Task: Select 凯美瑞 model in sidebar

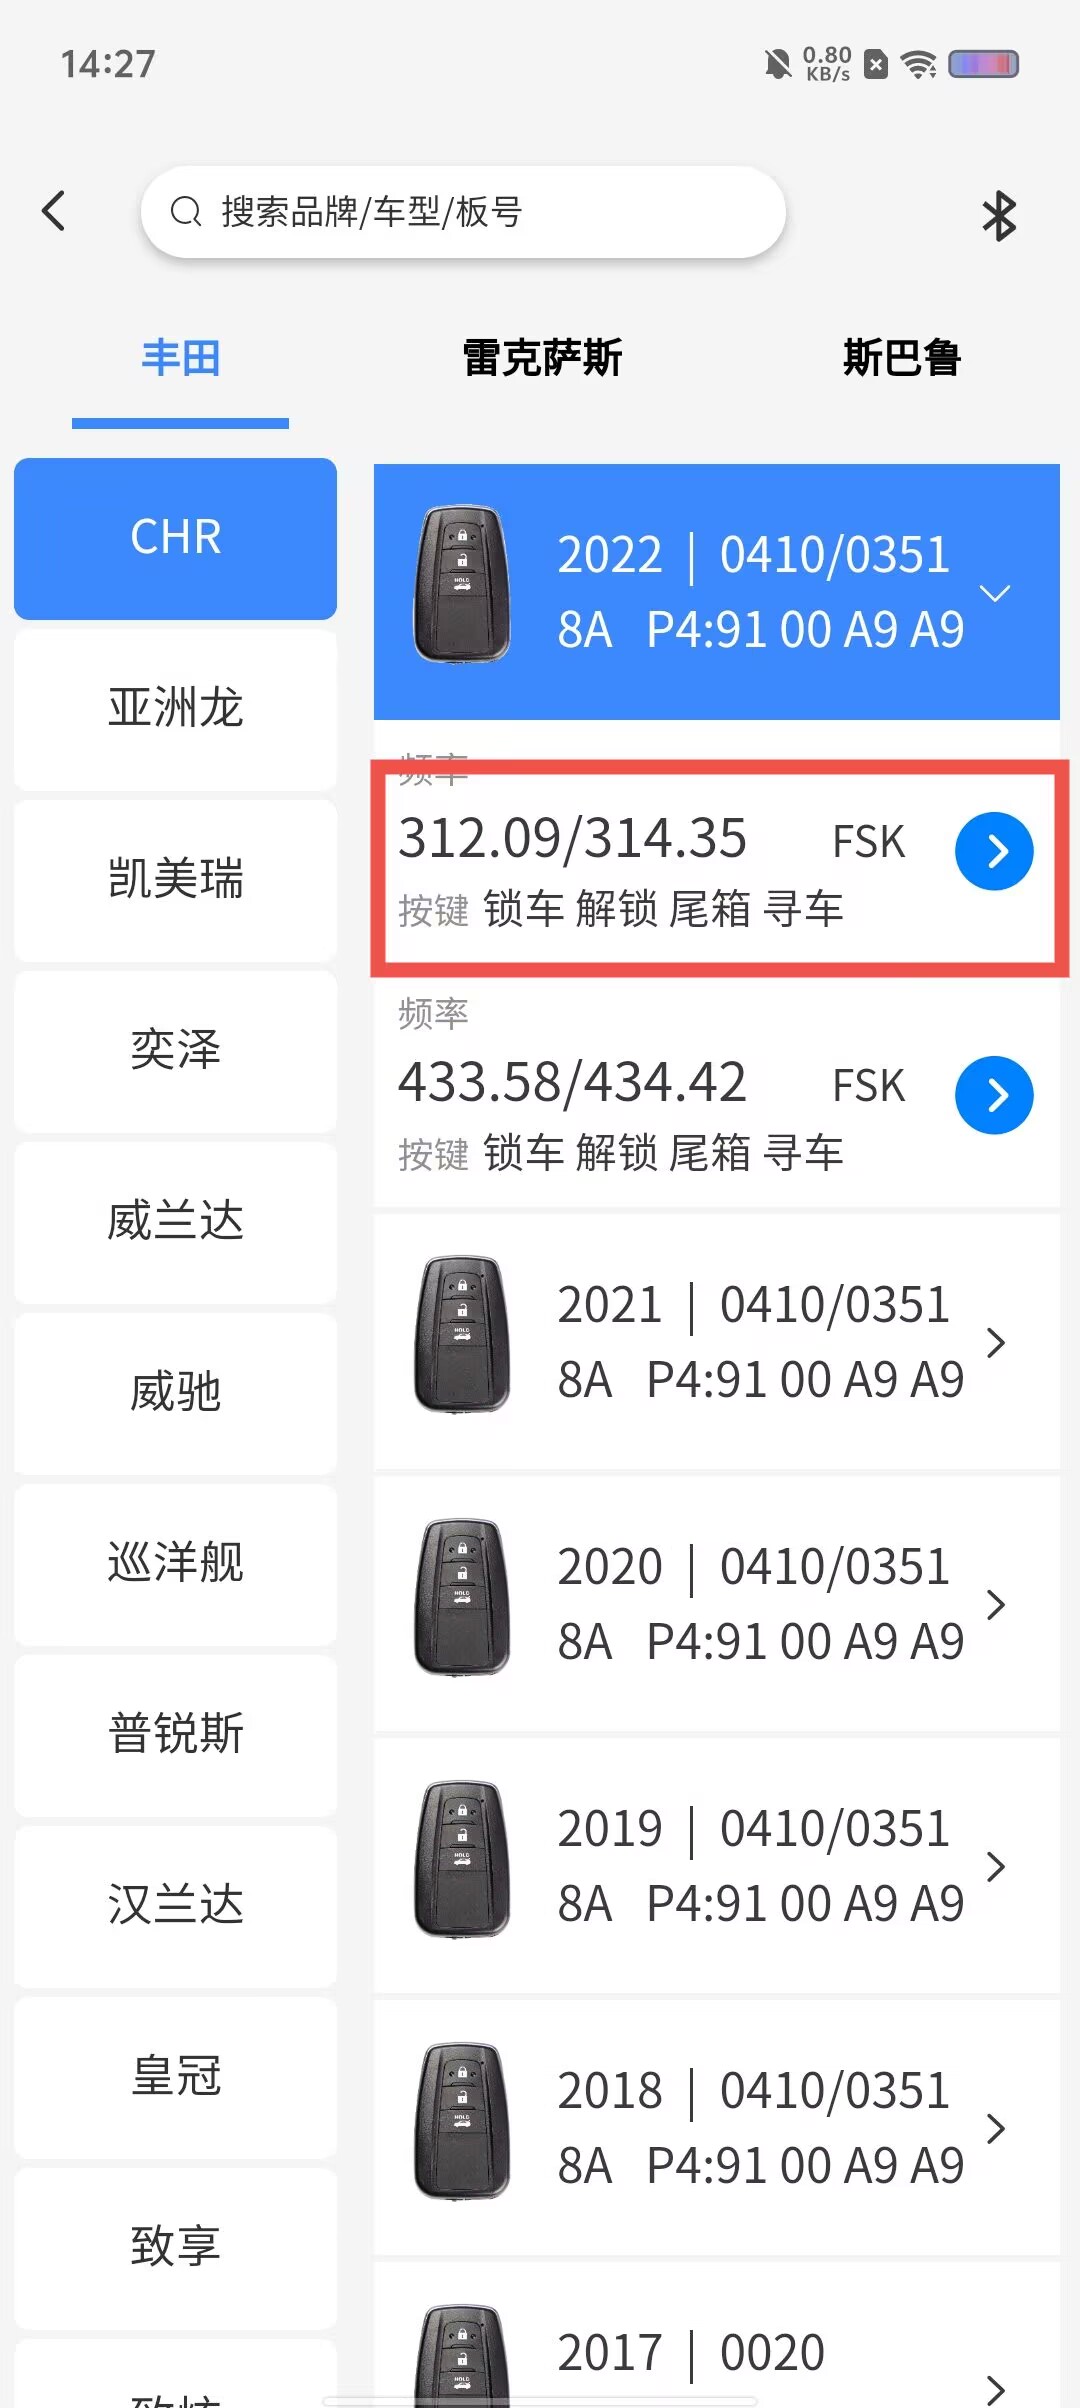Action: (175, 879)
